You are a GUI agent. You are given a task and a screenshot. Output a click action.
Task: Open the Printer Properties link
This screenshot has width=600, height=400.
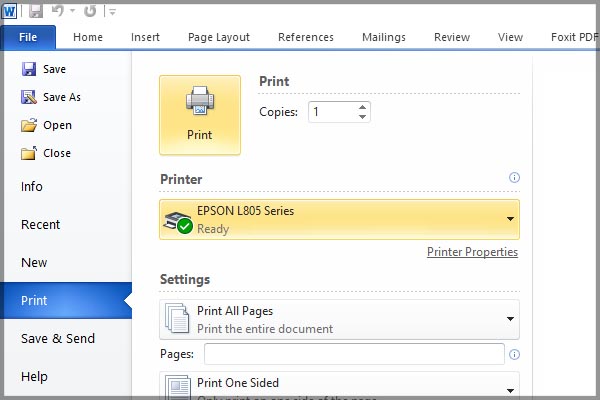tap(472, 252)
